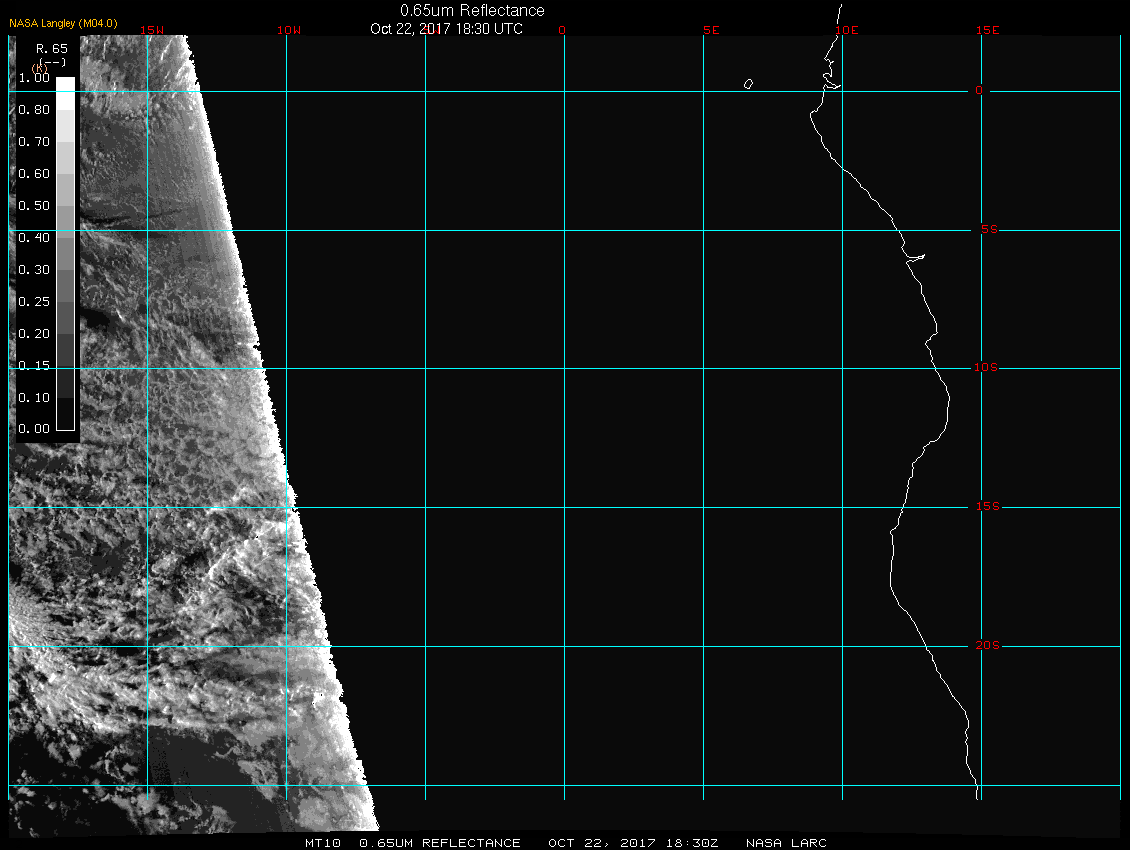The image size is (1130, 850).
Task: Click the MT10 text in bottom caption
Action: click(323, 843)
